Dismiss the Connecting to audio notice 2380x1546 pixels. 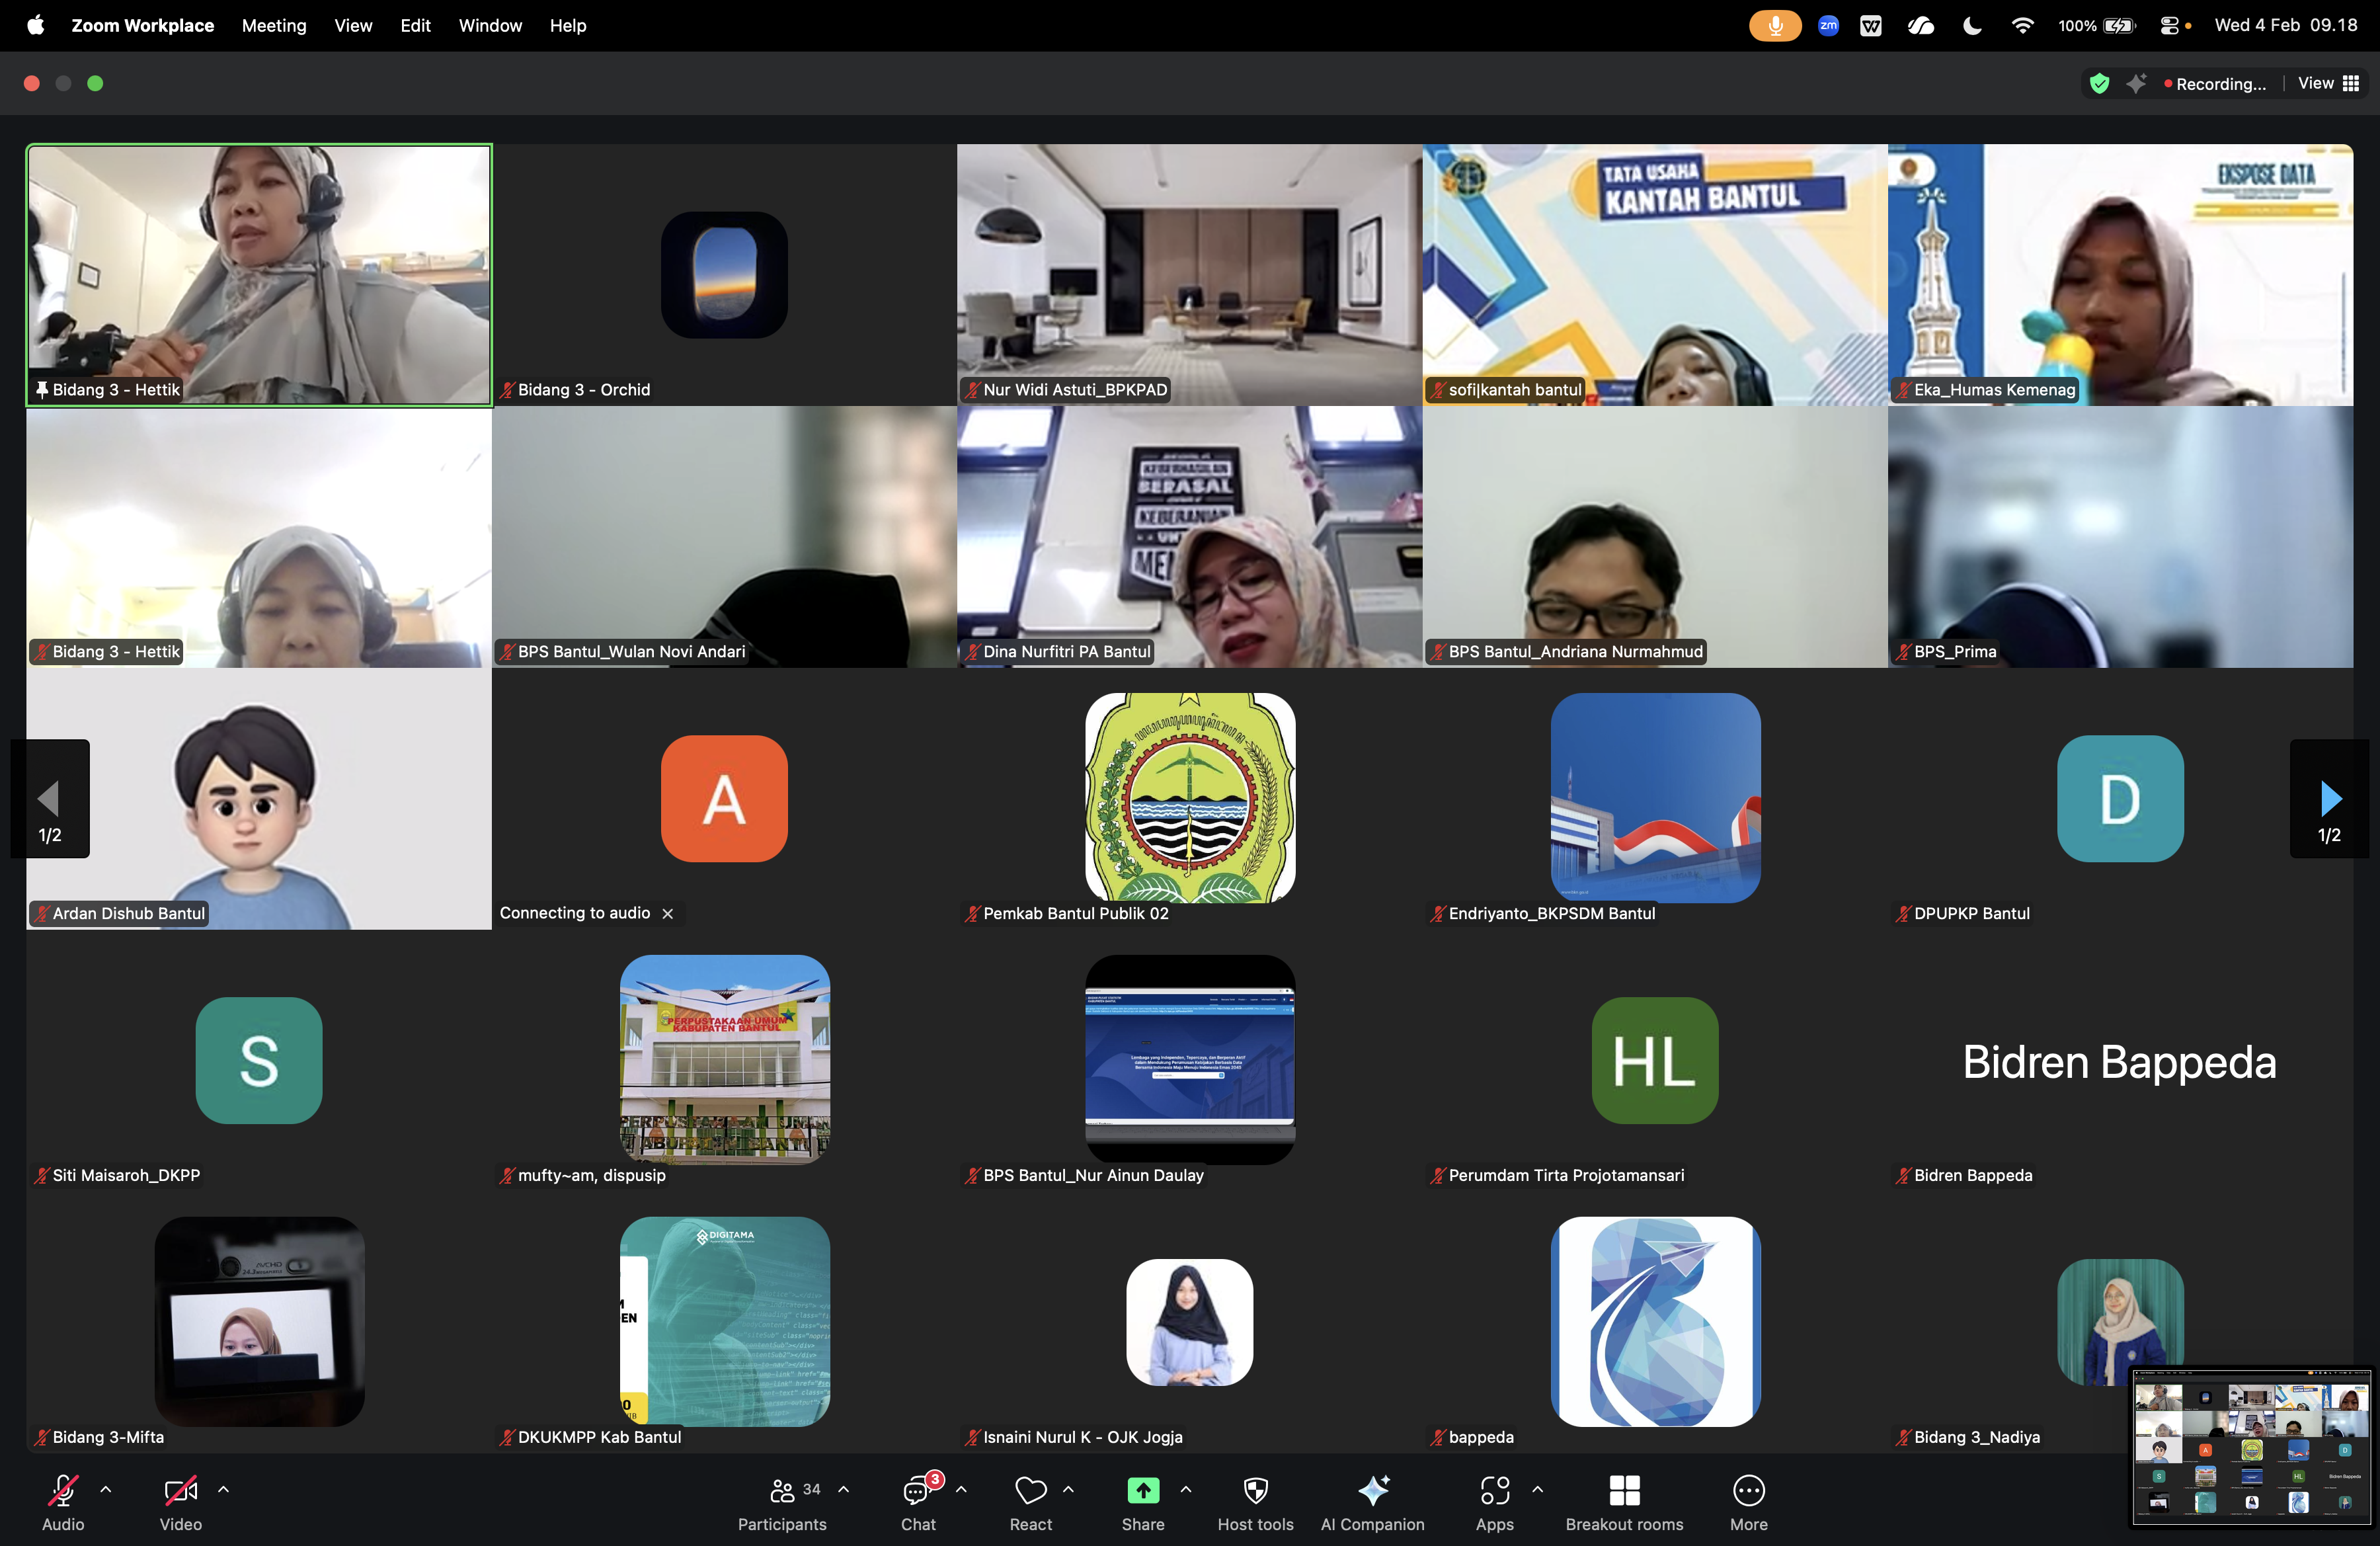(x=668, y=914)
